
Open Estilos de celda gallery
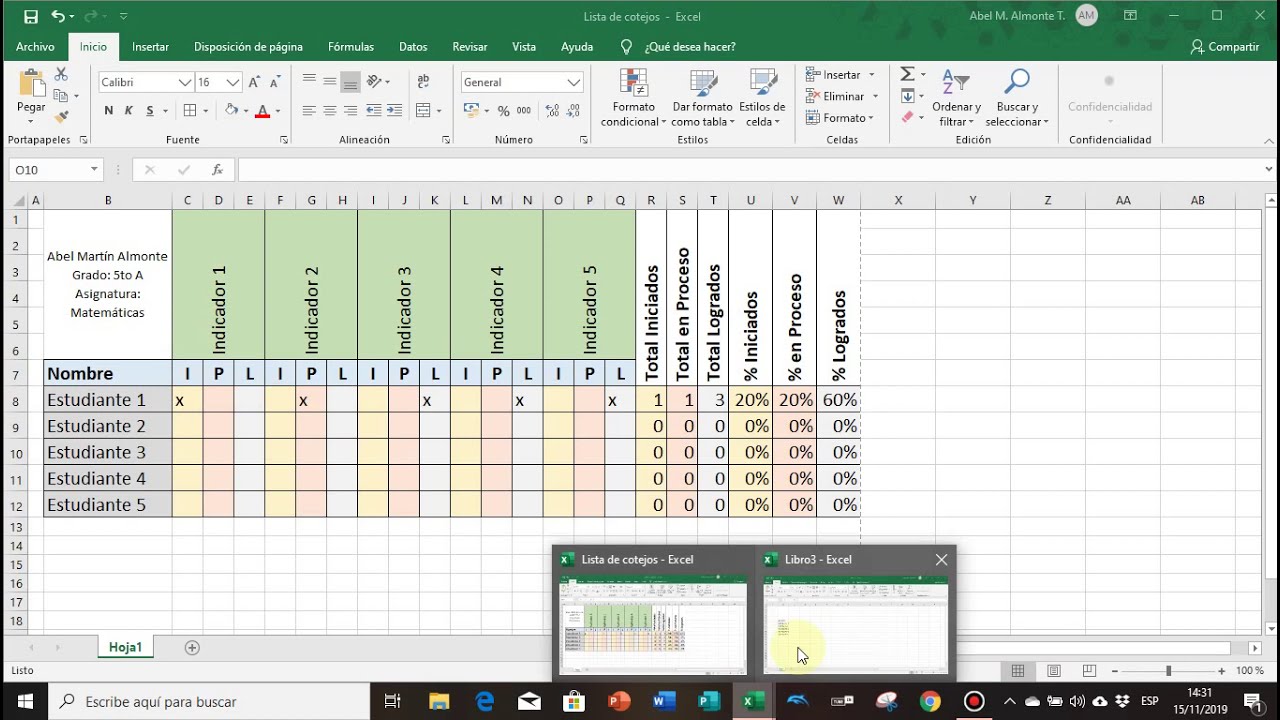click(762, 98)
